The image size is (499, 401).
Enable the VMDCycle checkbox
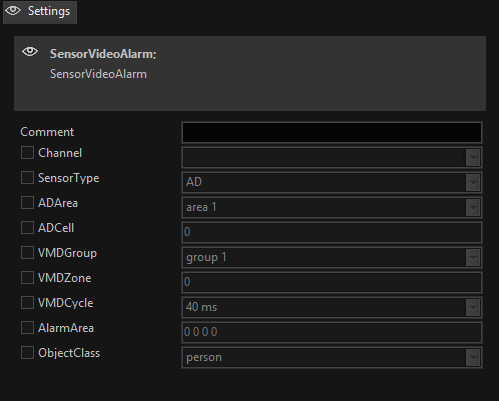click(x=27, y=303)
